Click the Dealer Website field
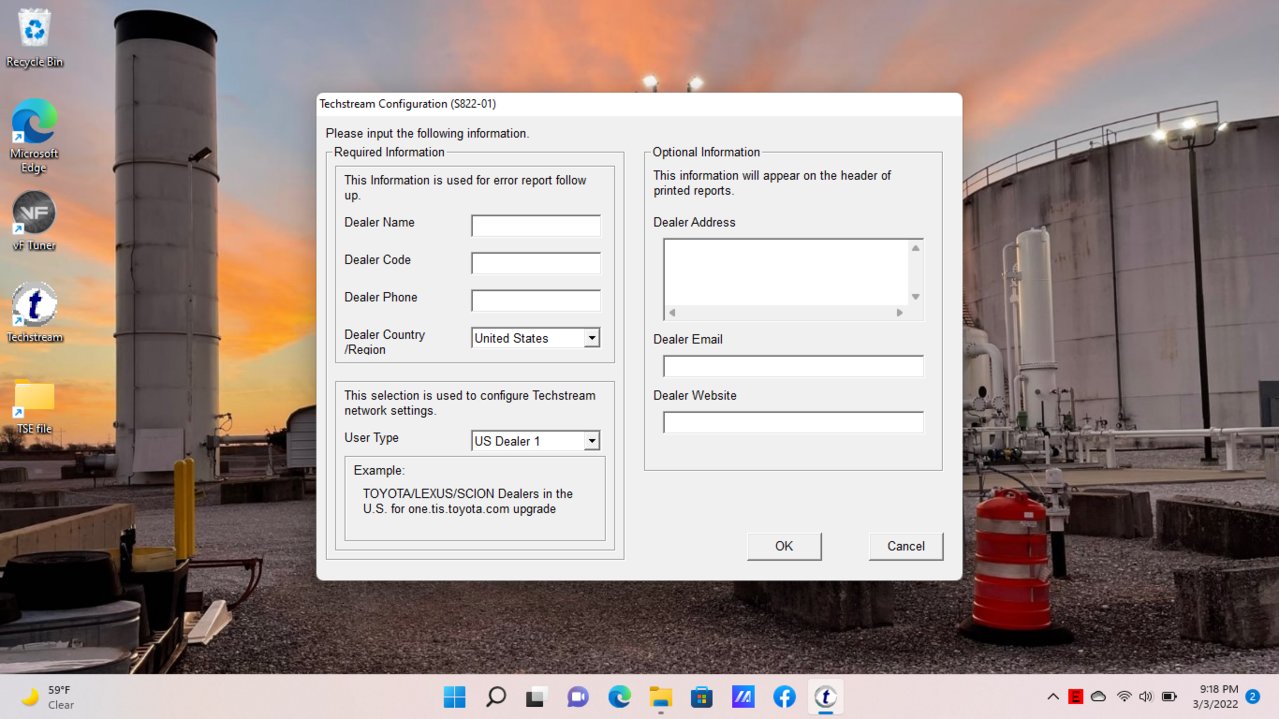Screen dimensions: 1279x719 (x=793, y=422)
